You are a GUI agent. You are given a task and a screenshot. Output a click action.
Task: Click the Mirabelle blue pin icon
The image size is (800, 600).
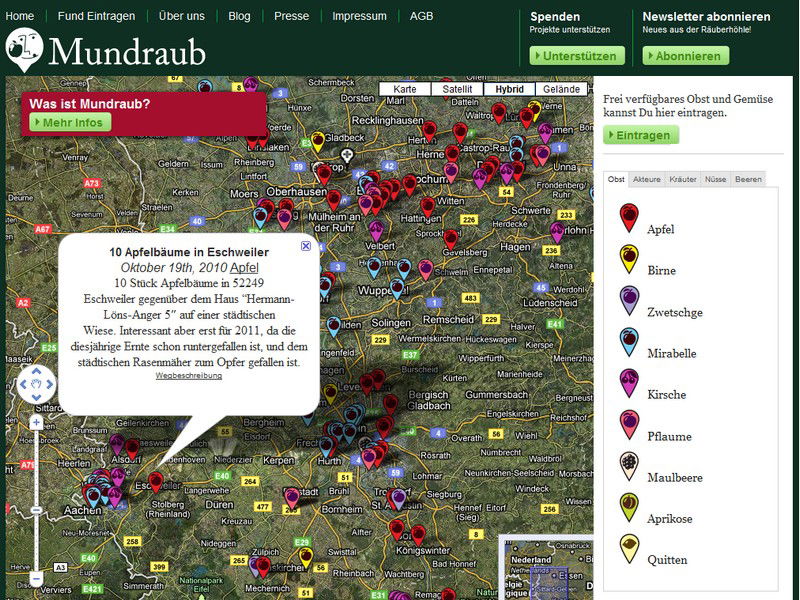coord(629,342)
